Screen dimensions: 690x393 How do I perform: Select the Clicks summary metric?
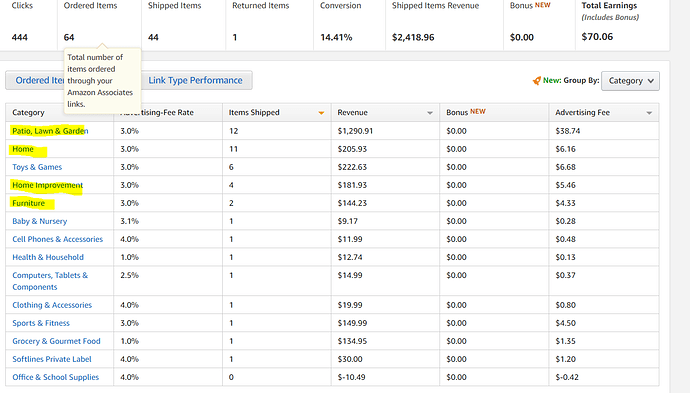point(29,24)
